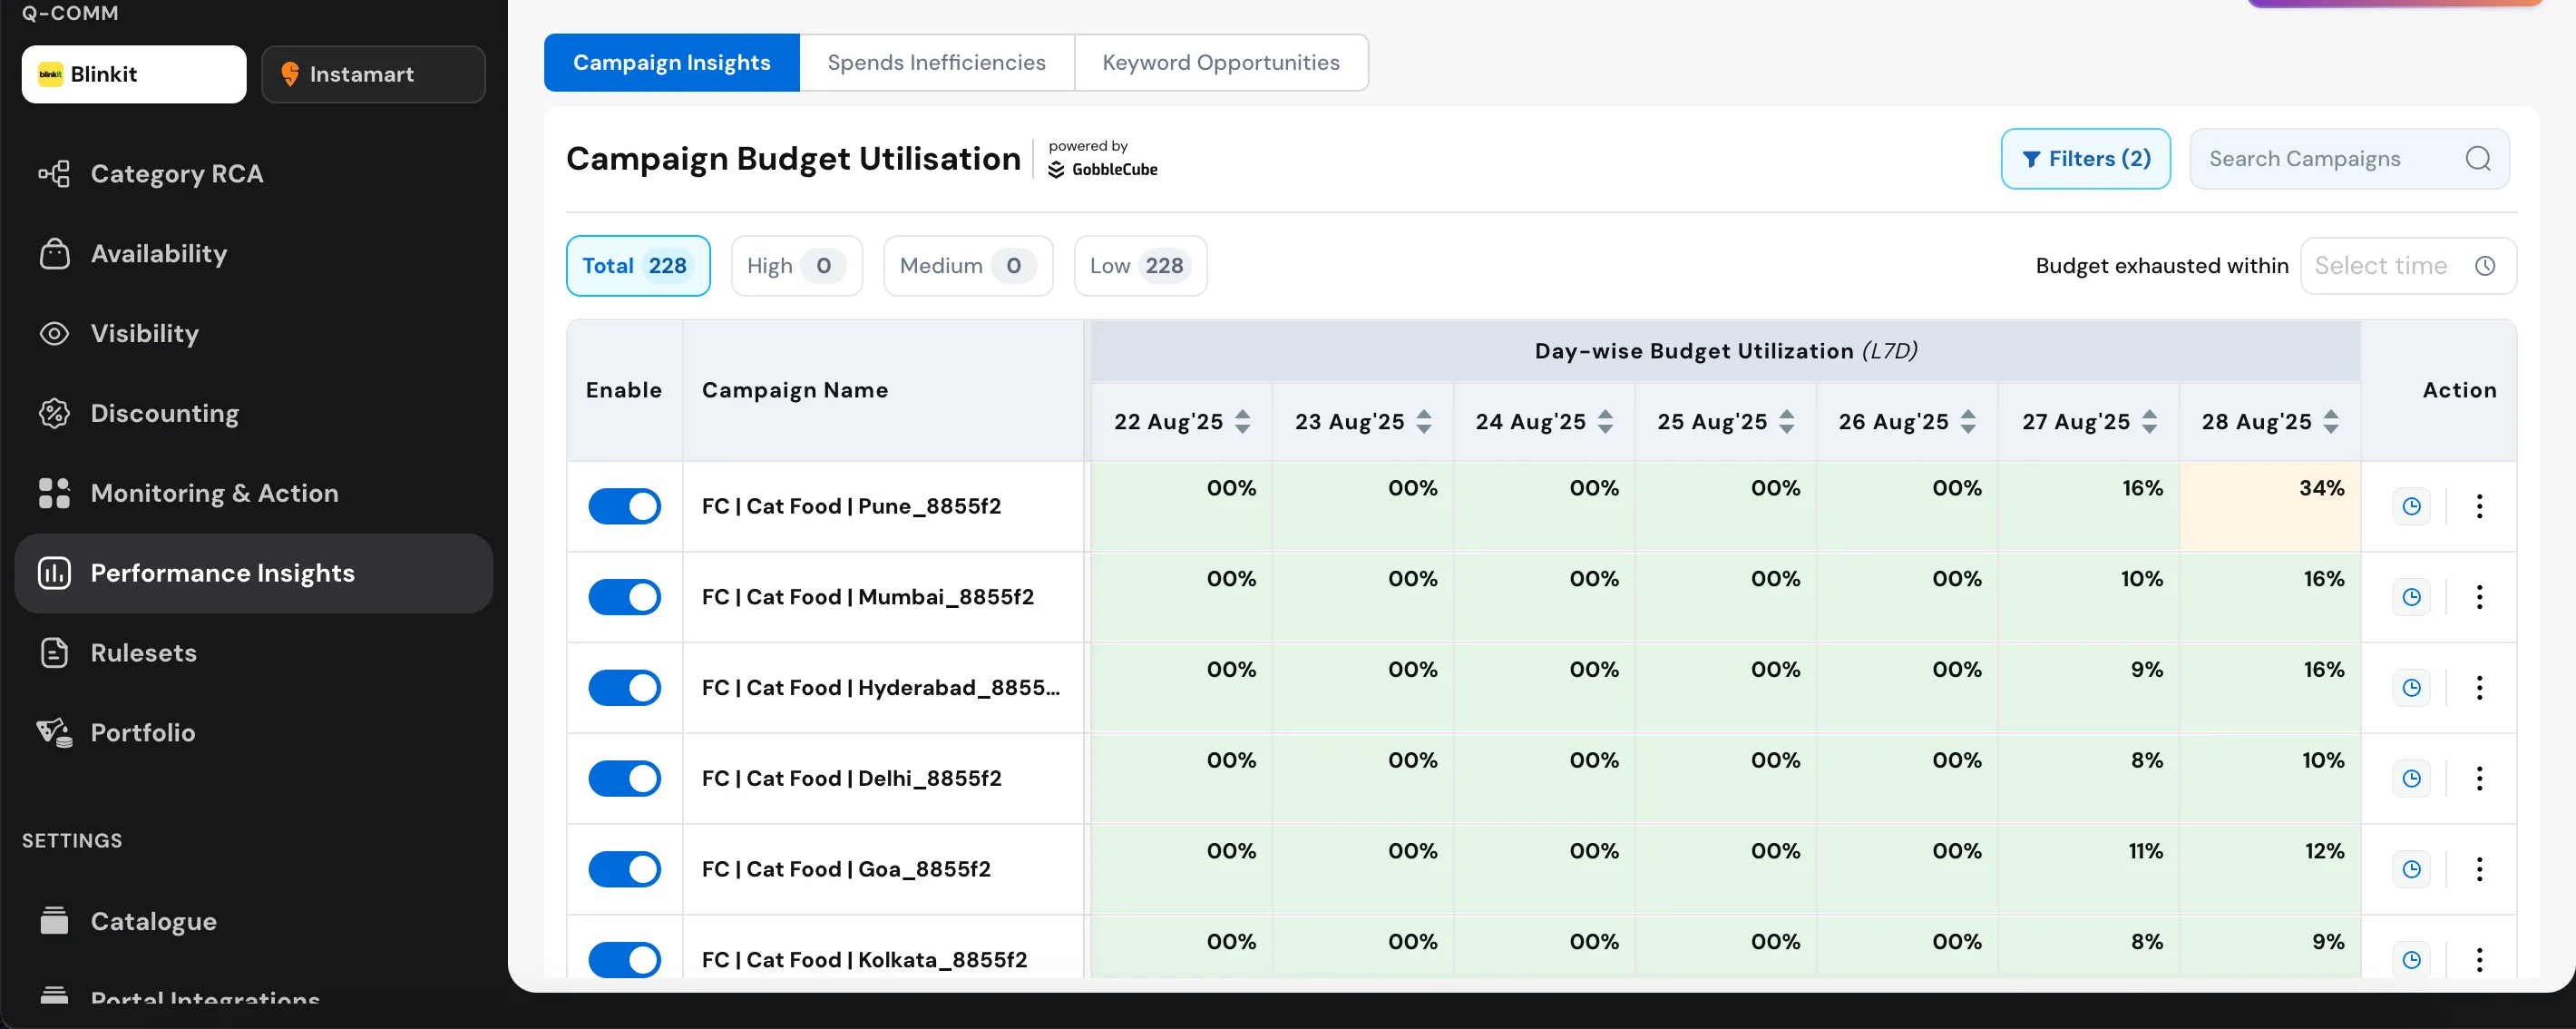Click the Rulesets document icon
2576x1029 pixels.
point(54,653)
